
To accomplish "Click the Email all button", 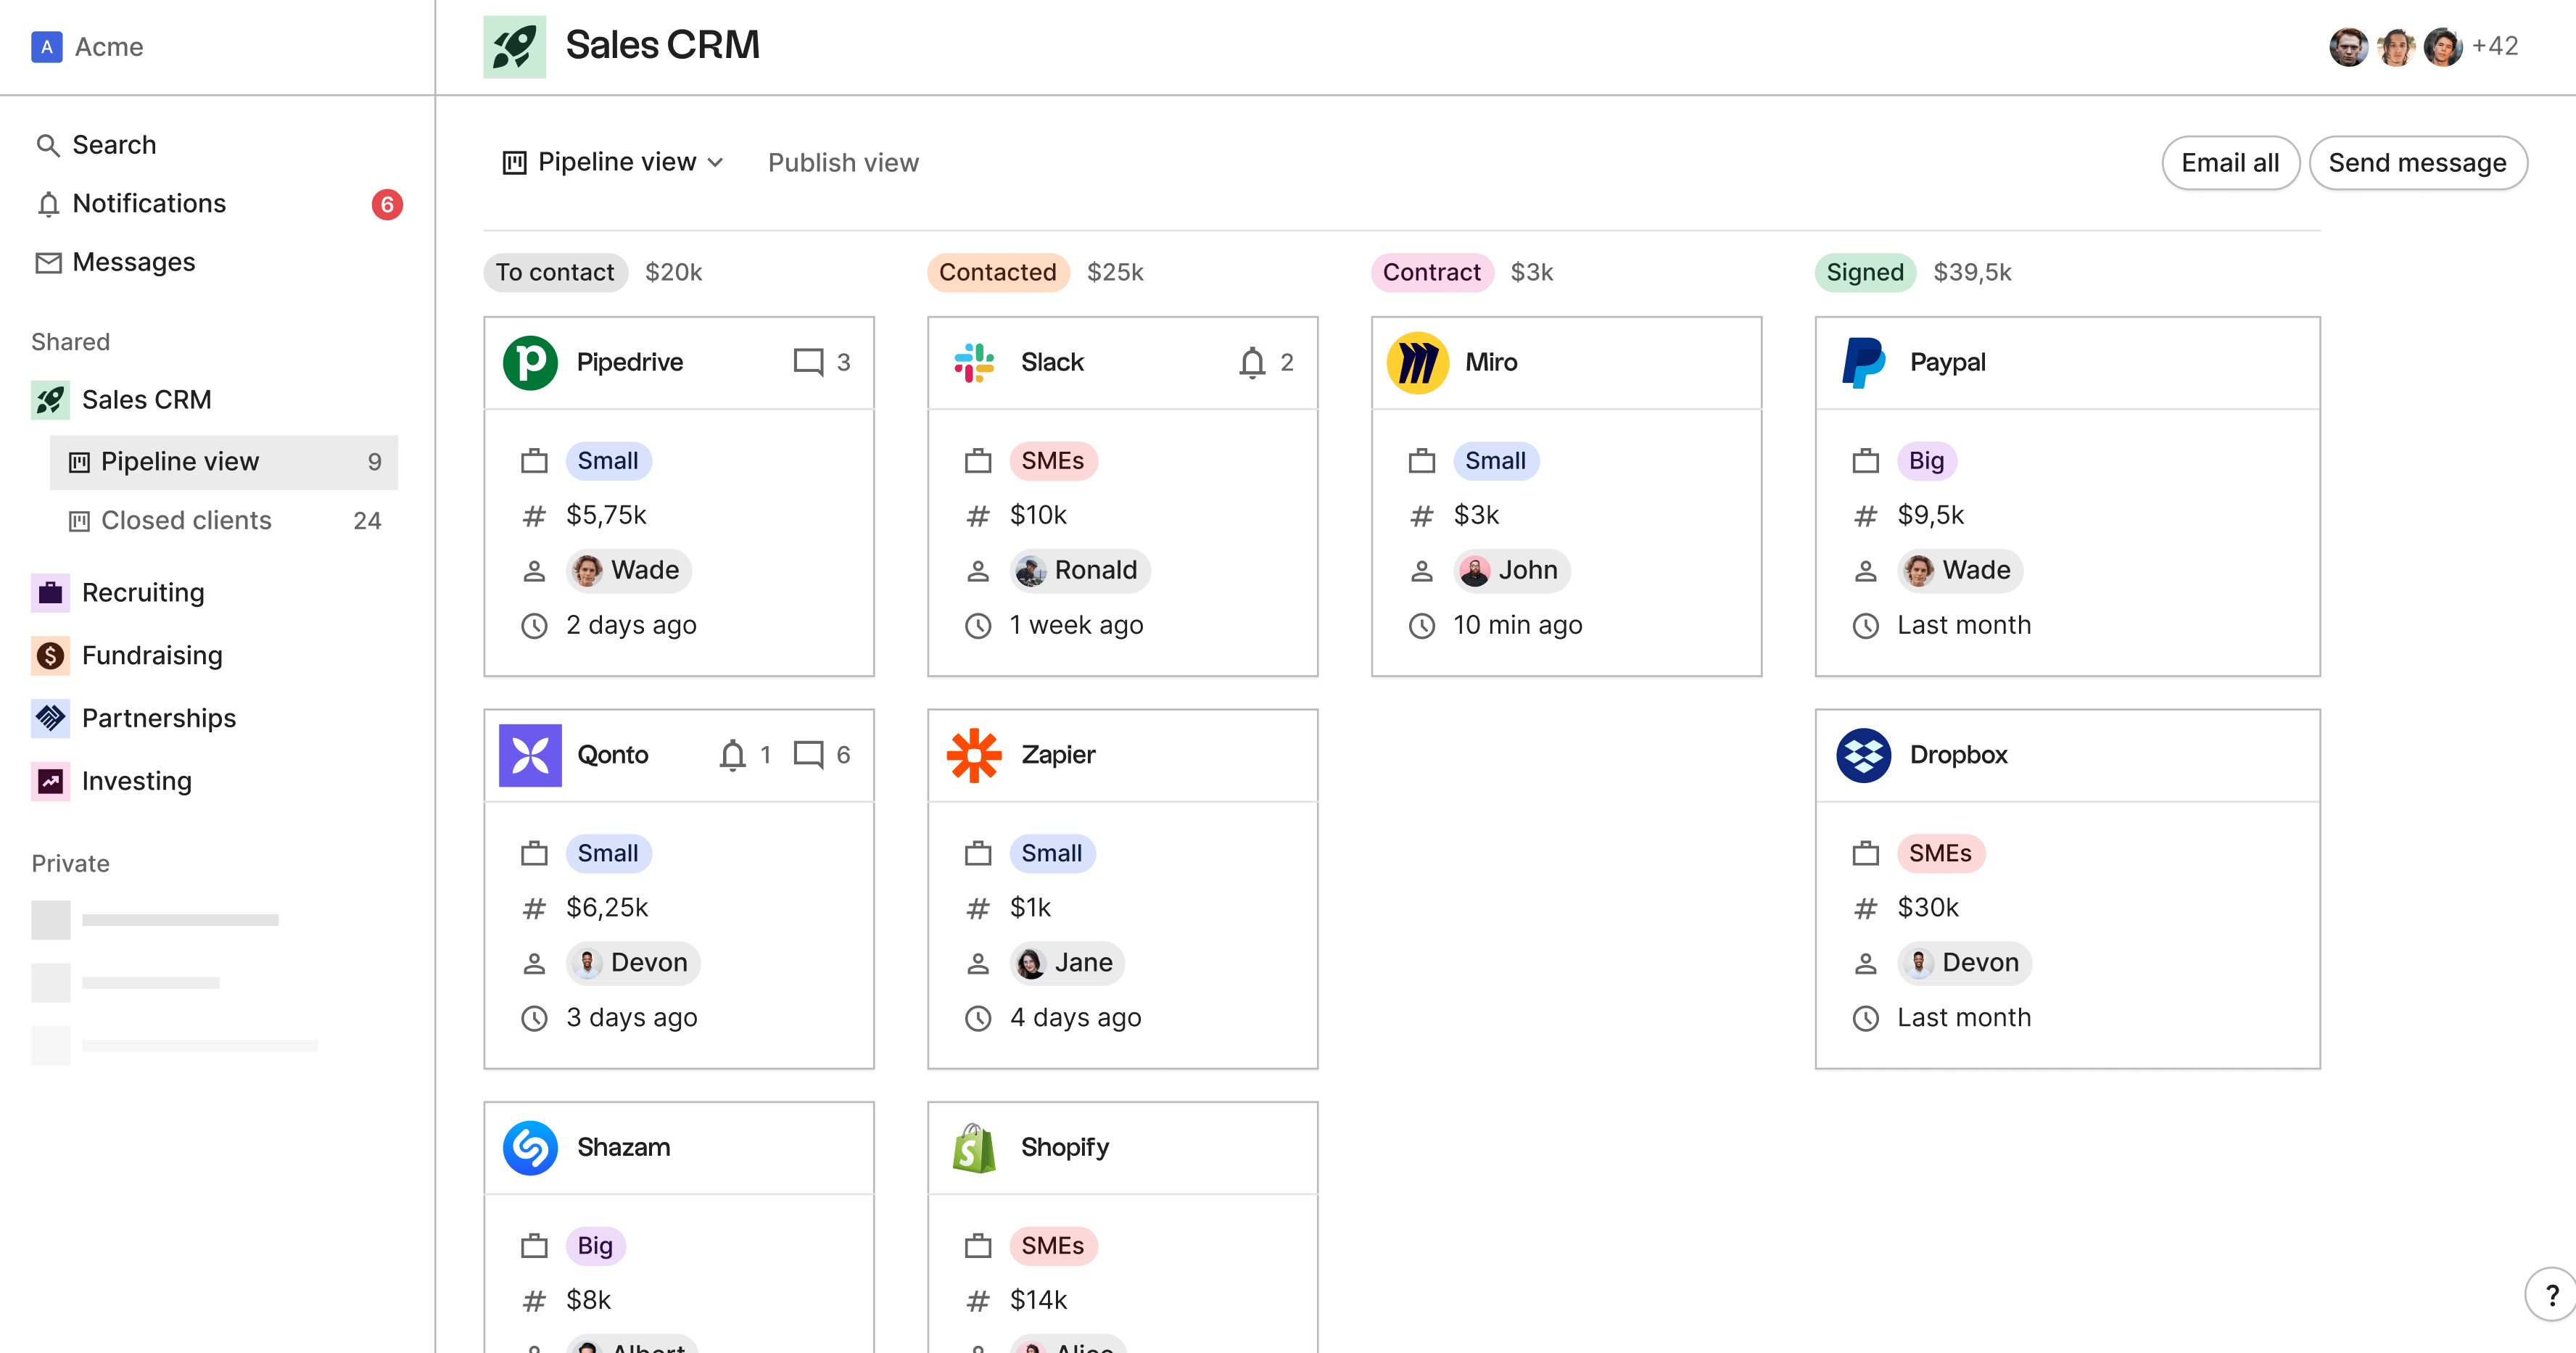I will 2229,163.
